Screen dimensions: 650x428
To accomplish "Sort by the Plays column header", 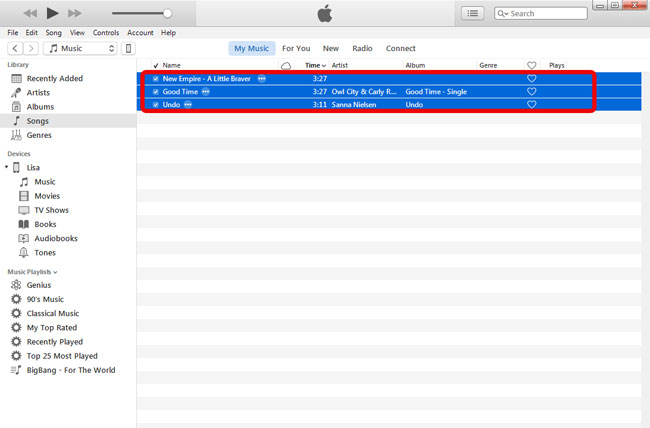I will [557, 65].
